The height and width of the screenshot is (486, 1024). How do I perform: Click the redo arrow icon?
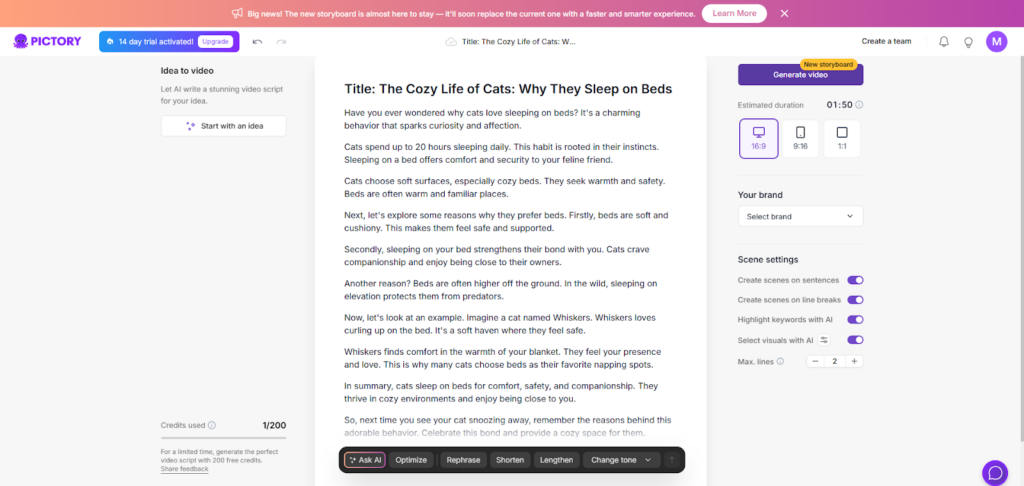click(x=281, y=42)
